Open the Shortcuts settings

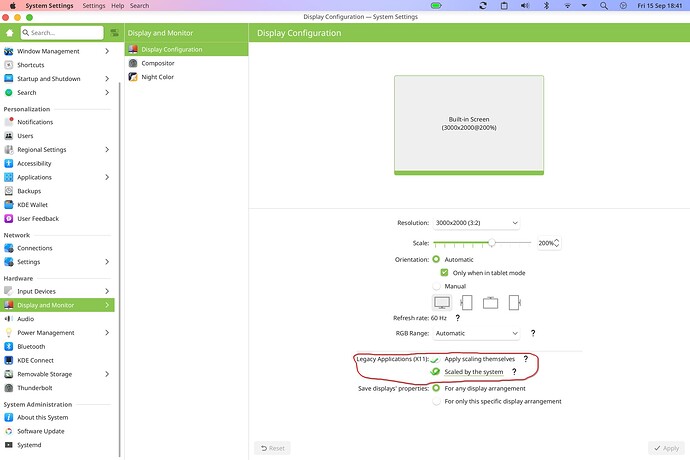(57, 65)
